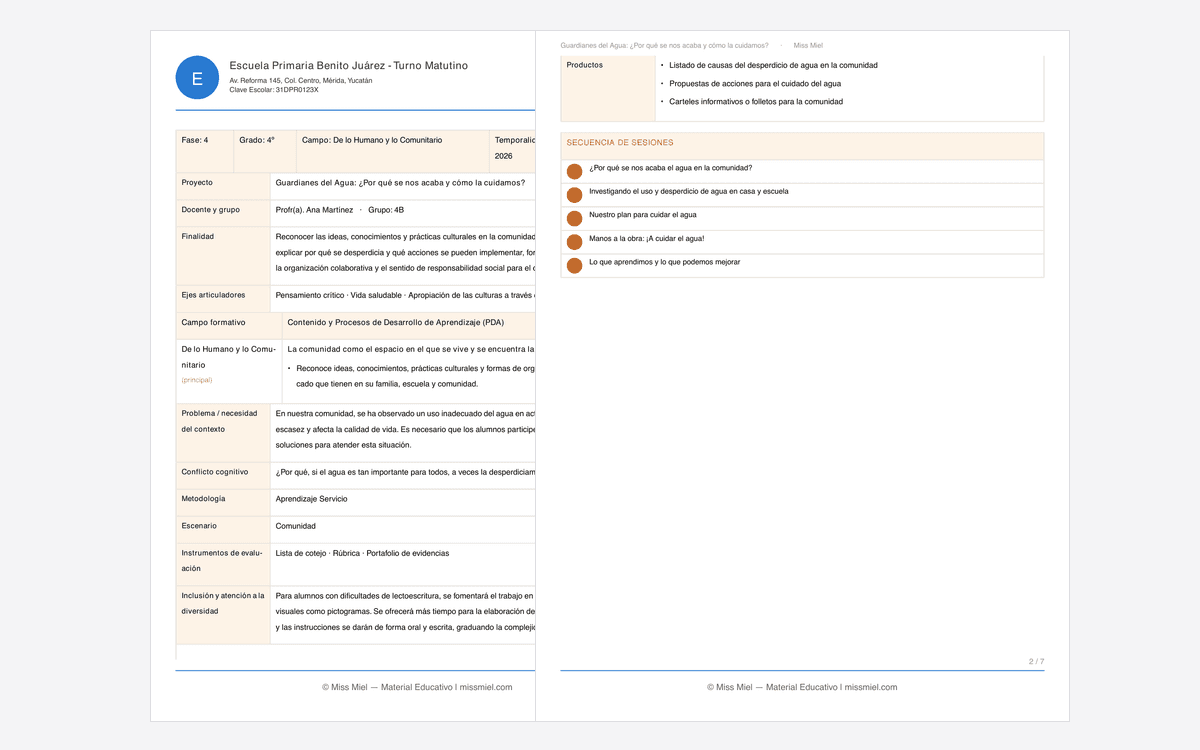Click session title '¿Por qué se nos acaba el agua en la comunidad?'
Screen dimensions: 1200x750
coord(671,168)
